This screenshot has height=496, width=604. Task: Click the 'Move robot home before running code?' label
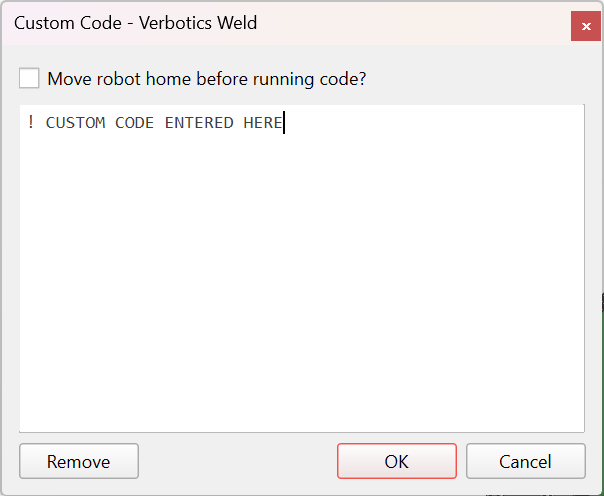[206, 79]
